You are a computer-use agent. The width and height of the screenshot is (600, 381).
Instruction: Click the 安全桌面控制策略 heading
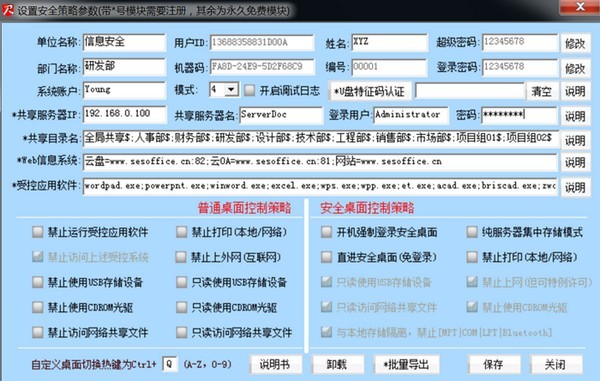(x=367, y=208)
